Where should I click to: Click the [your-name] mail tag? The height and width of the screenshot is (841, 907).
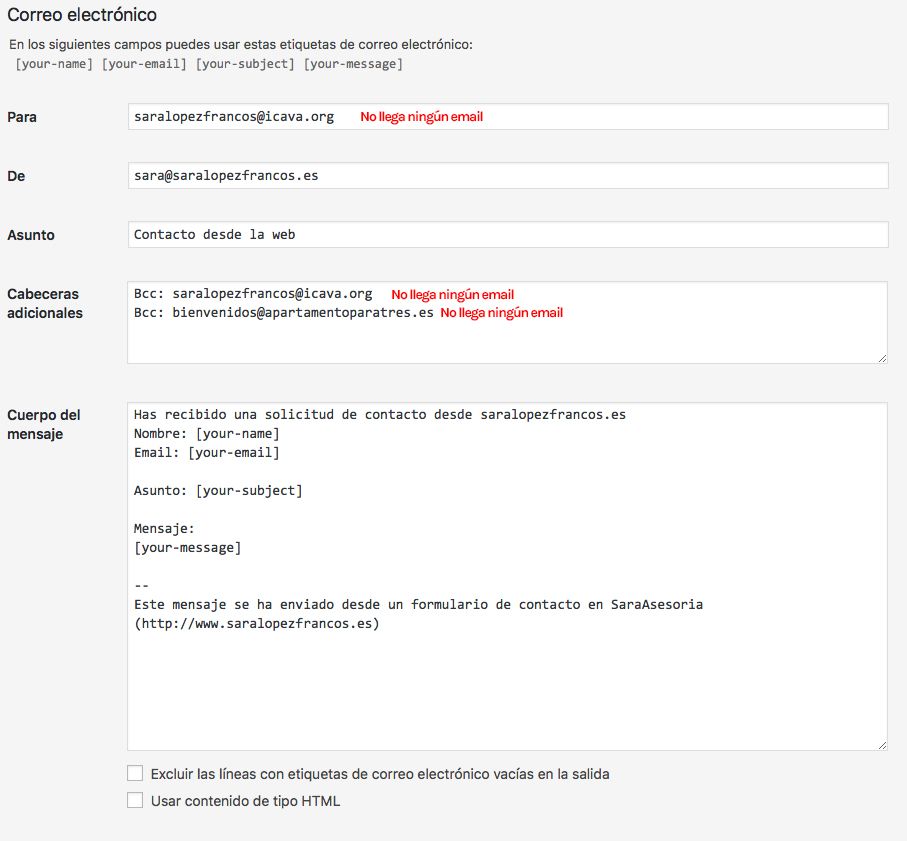point(54,64)
